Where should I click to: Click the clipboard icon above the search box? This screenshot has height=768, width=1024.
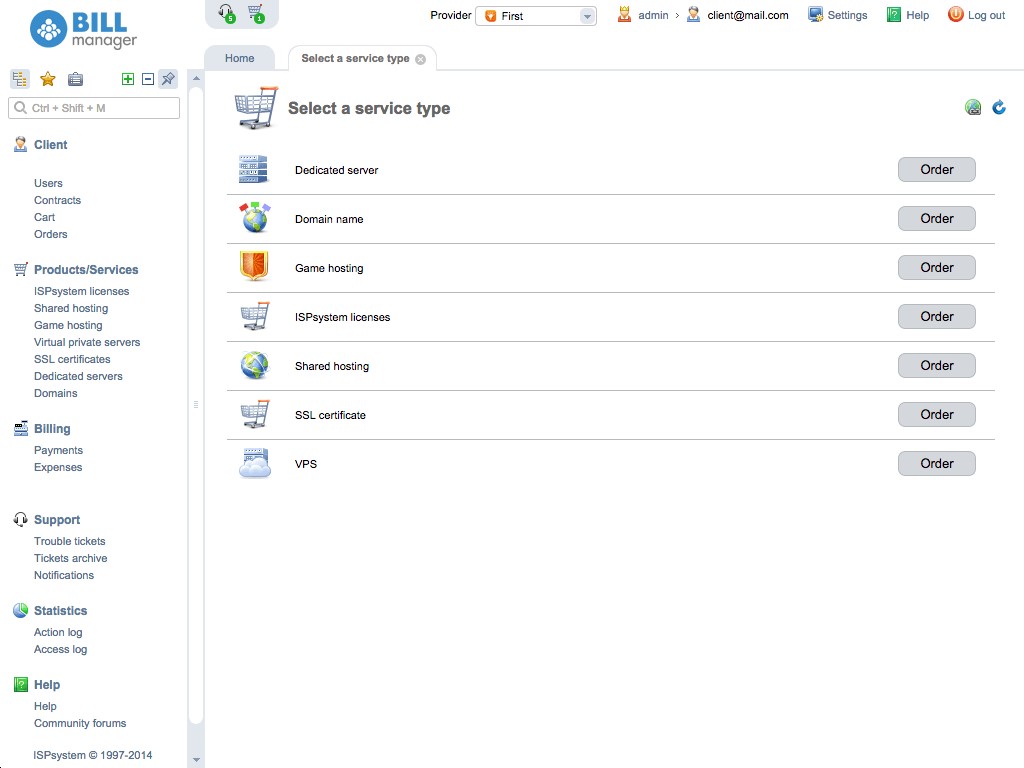click(75, 79)
